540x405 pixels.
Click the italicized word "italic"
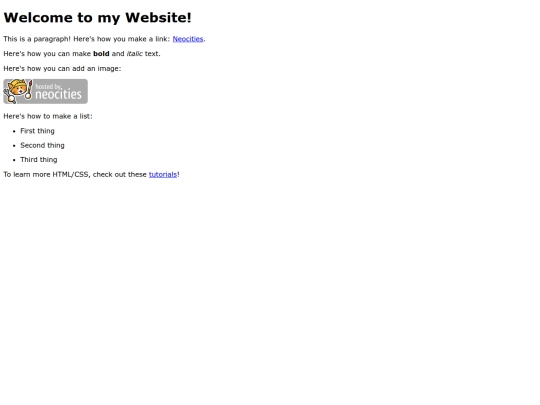tap(135, 54)
